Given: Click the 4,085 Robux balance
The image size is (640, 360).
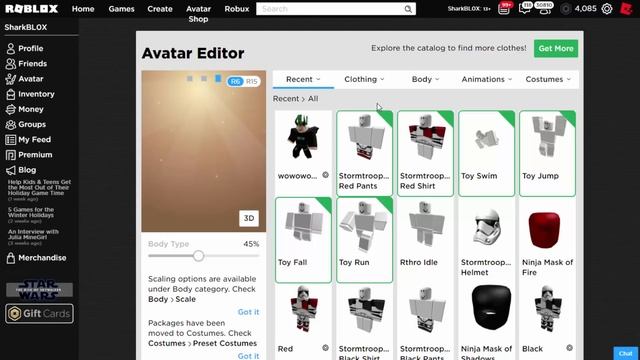Looking at the screenshot, I should click(585, 9).
